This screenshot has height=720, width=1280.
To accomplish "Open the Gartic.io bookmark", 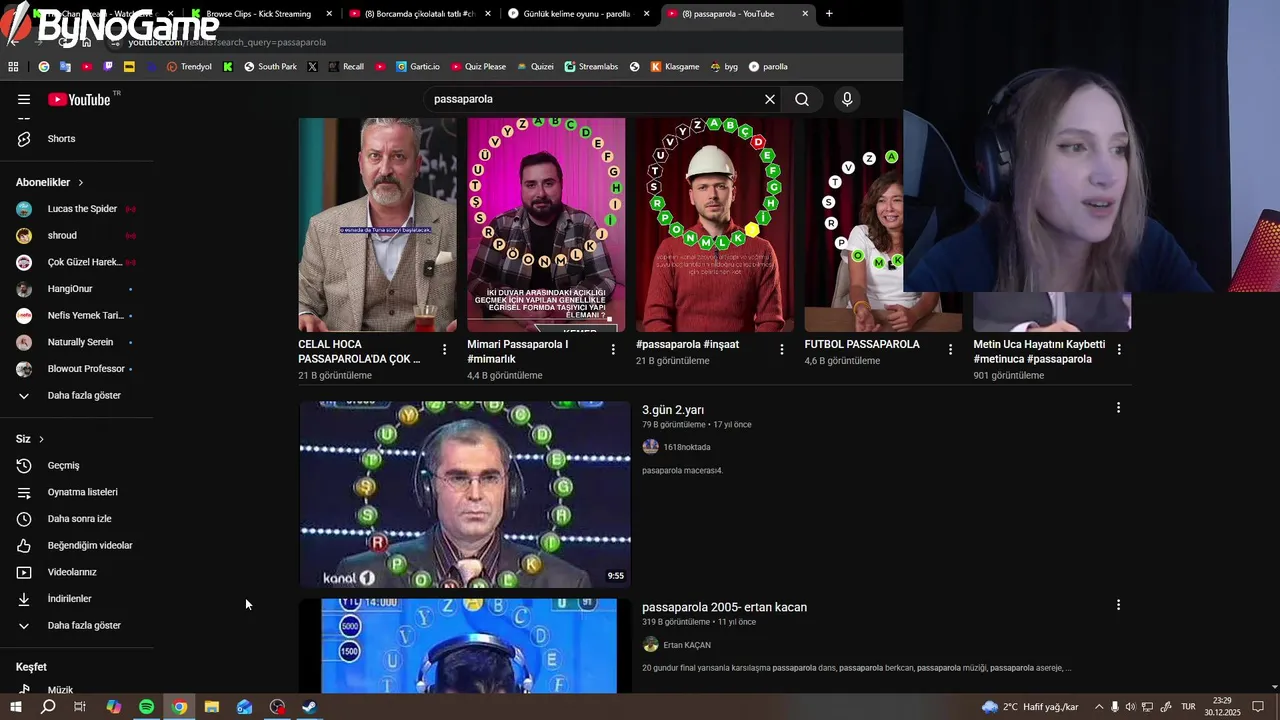I will point(417,67).
